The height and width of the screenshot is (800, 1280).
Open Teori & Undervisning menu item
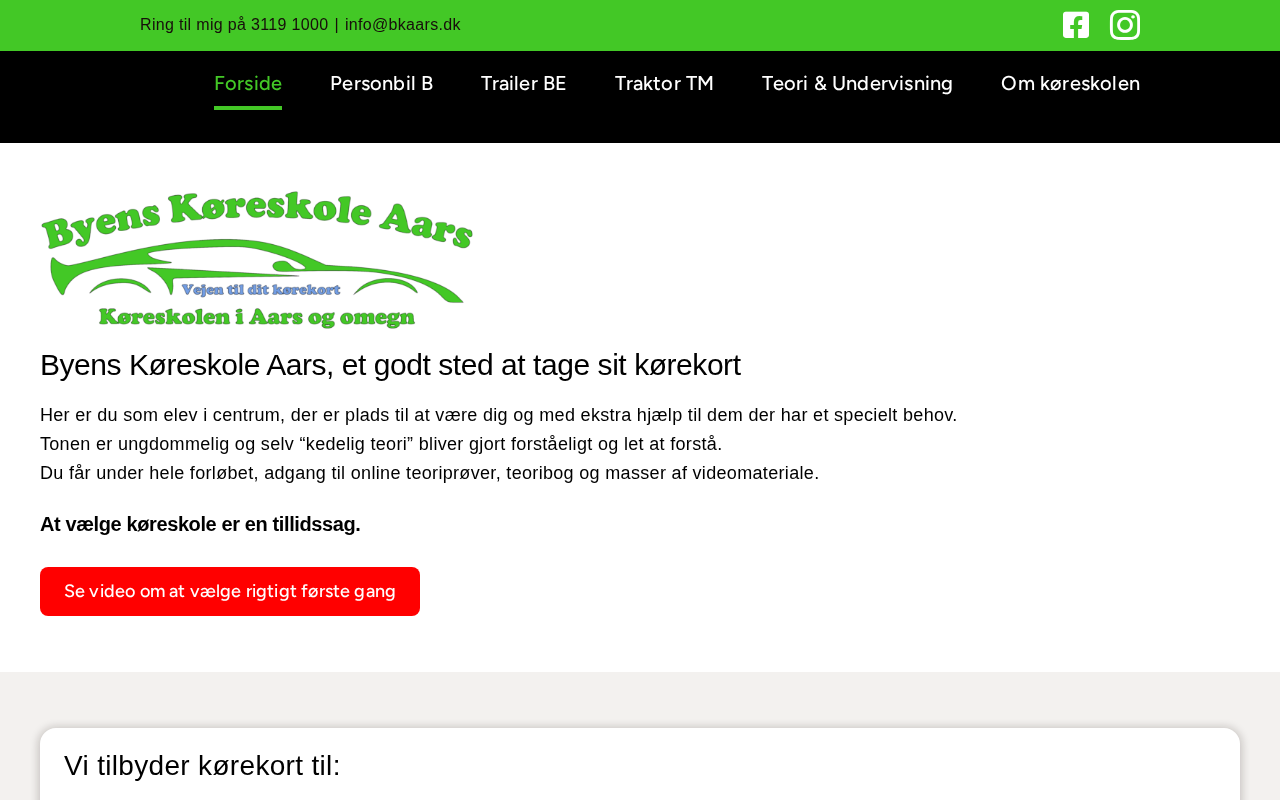pos(857,83)
